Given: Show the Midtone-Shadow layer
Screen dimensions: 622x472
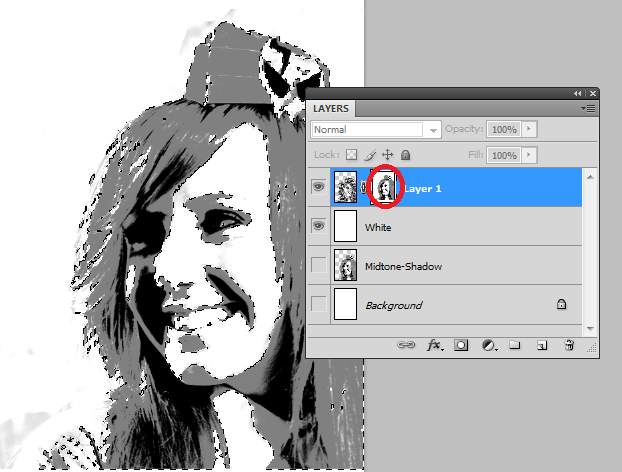Looking at the screenshot, I should (319, 266).
